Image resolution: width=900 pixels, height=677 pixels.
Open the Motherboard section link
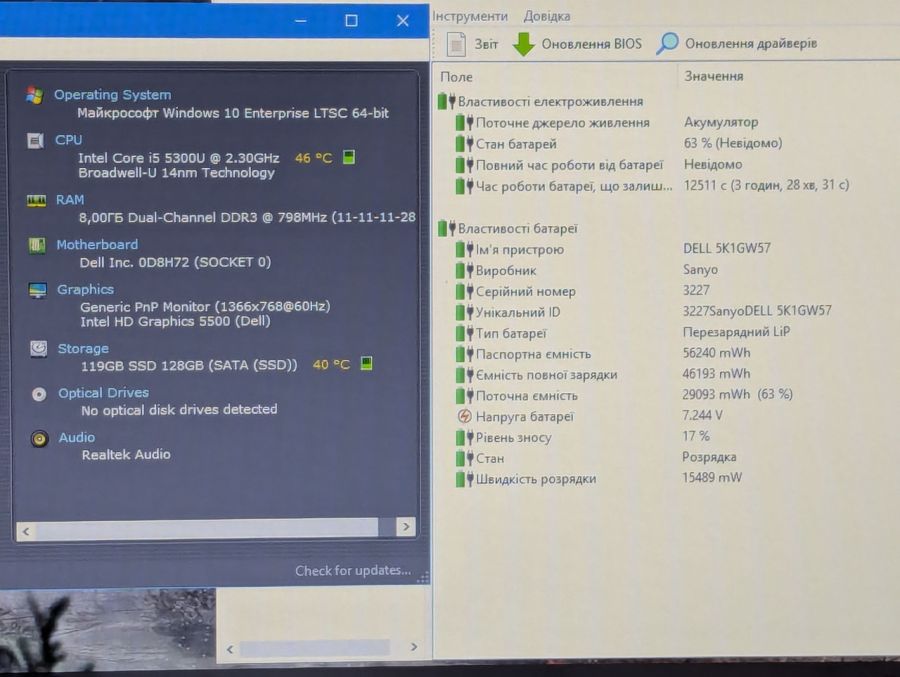pos(97,245)
